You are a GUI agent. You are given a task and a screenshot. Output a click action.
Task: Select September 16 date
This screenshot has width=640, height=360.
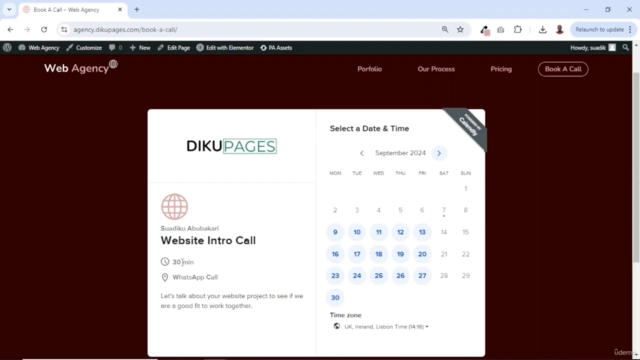pyautogui.click(x=335, y=254)
